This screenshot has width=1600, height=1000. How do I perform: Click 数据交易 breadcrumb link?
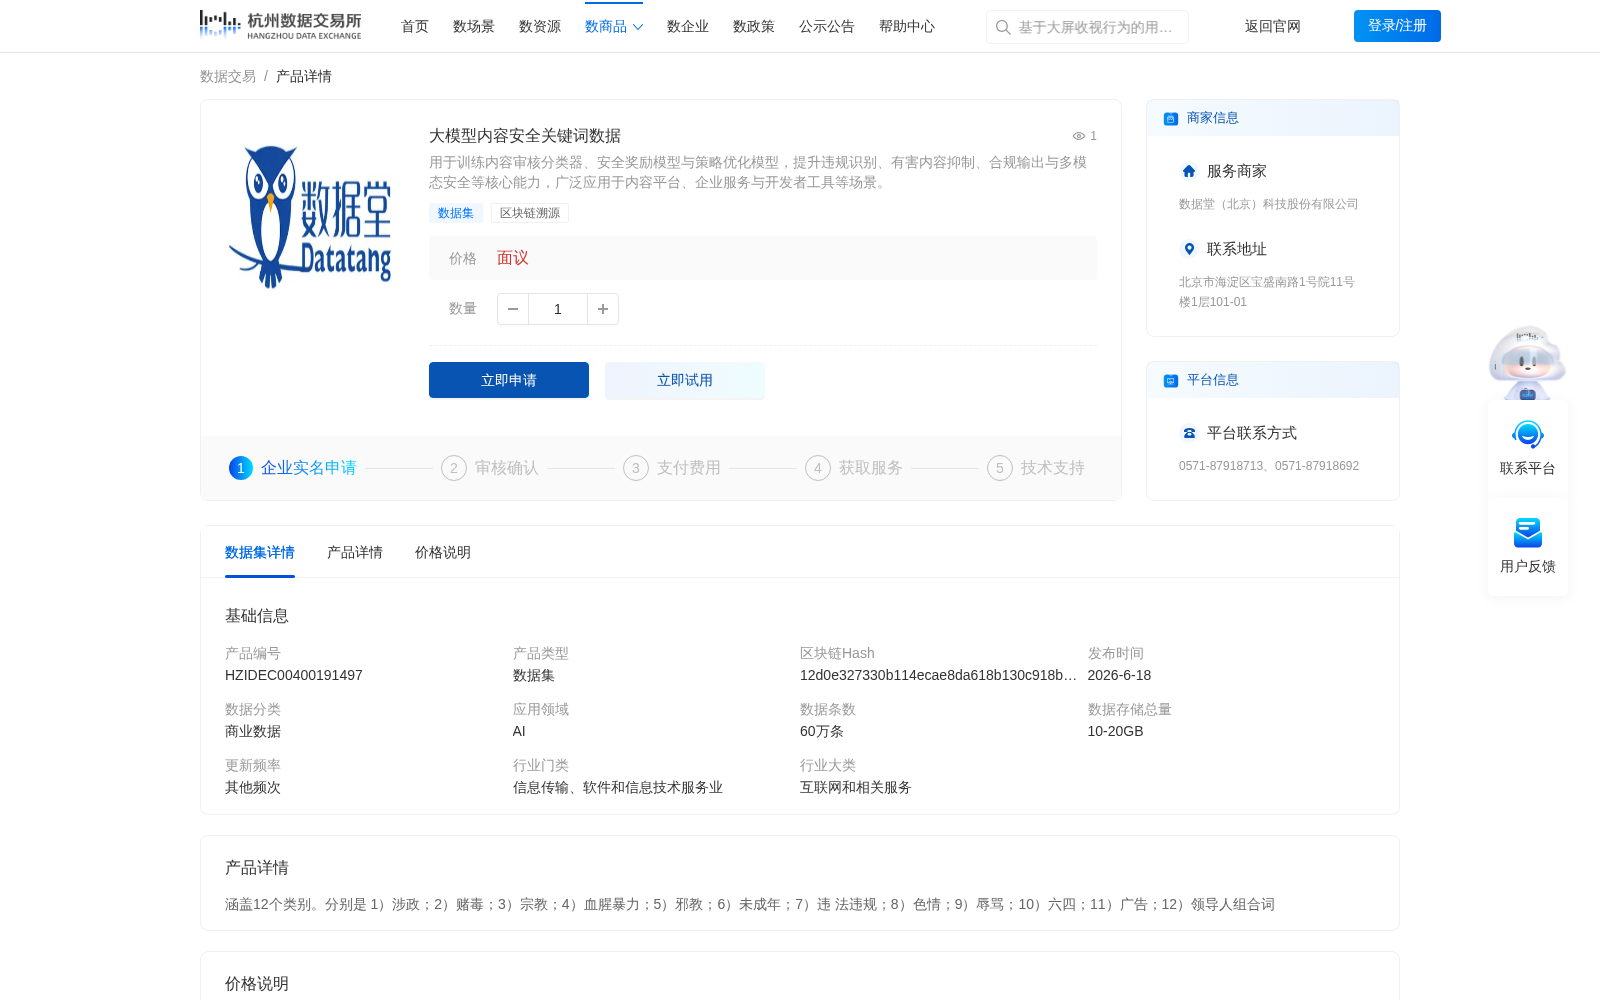(x=228, y=76)
